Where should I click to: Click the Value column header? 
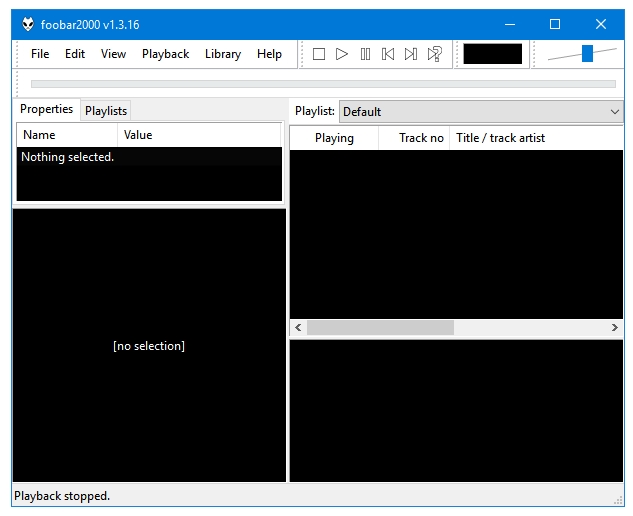(199, 135)
